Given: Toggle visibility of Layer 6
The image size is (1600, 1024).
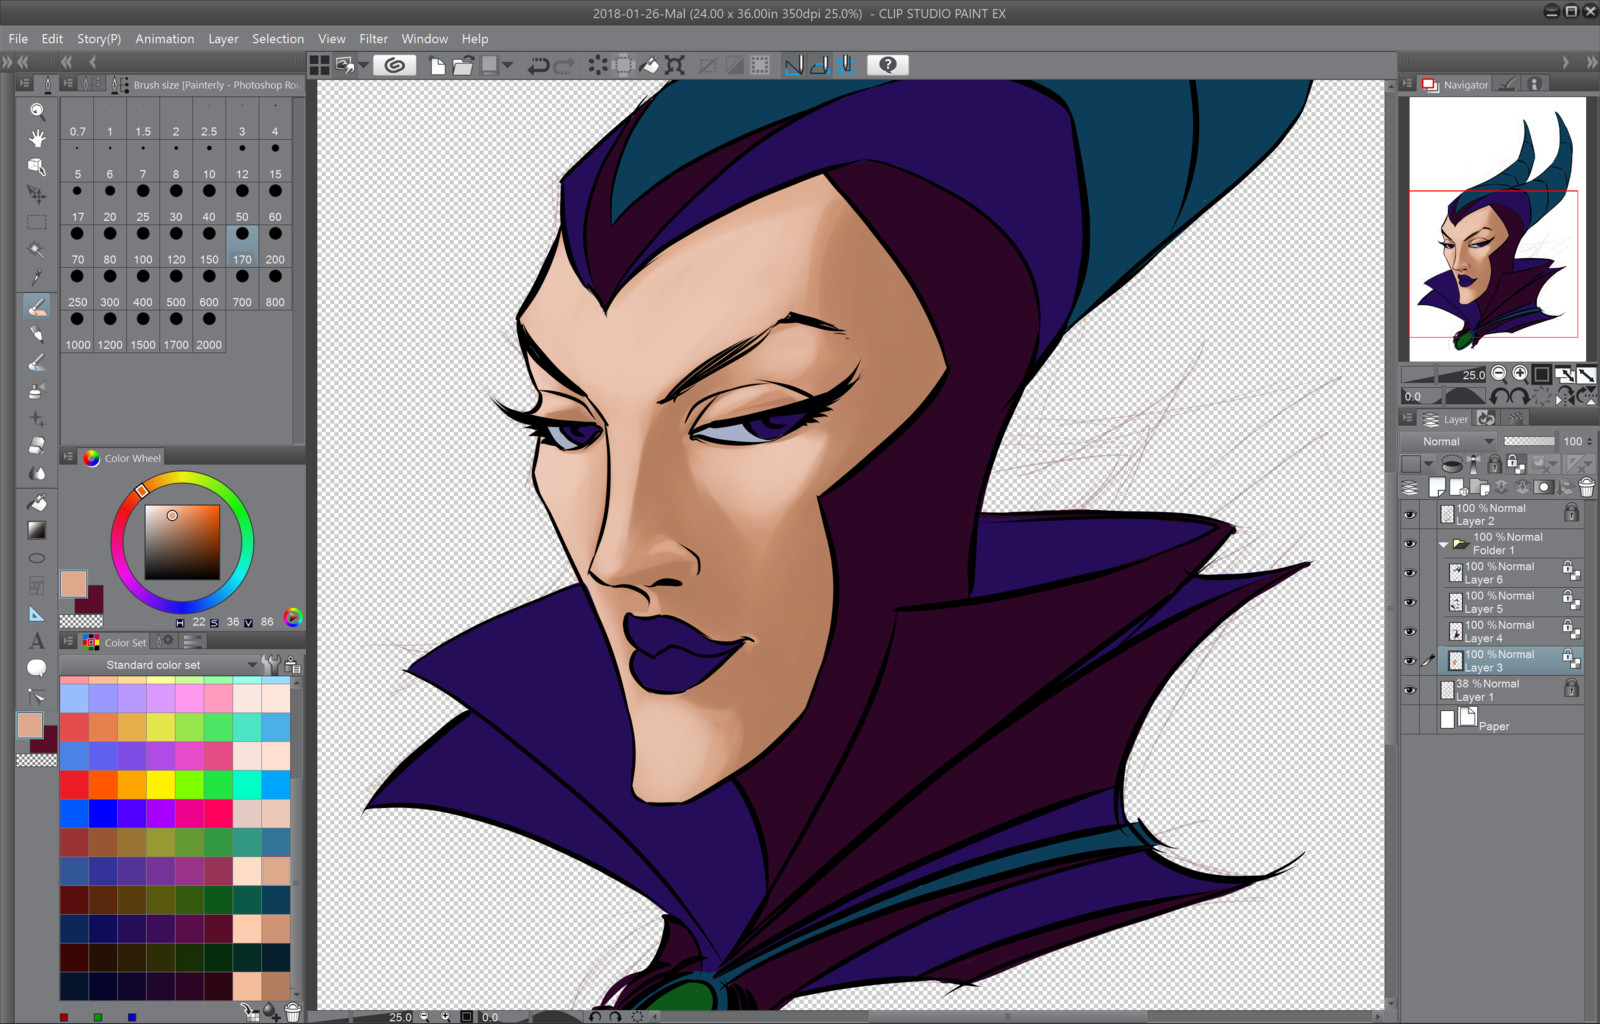Looking at the screenshot, I should point(1410,573).
